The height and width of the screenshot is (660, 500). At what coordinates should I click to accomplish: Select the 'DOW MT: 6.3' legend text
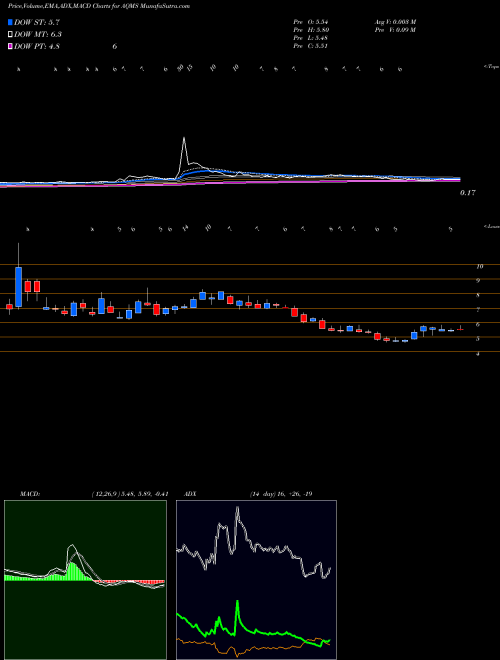[38, 35]
